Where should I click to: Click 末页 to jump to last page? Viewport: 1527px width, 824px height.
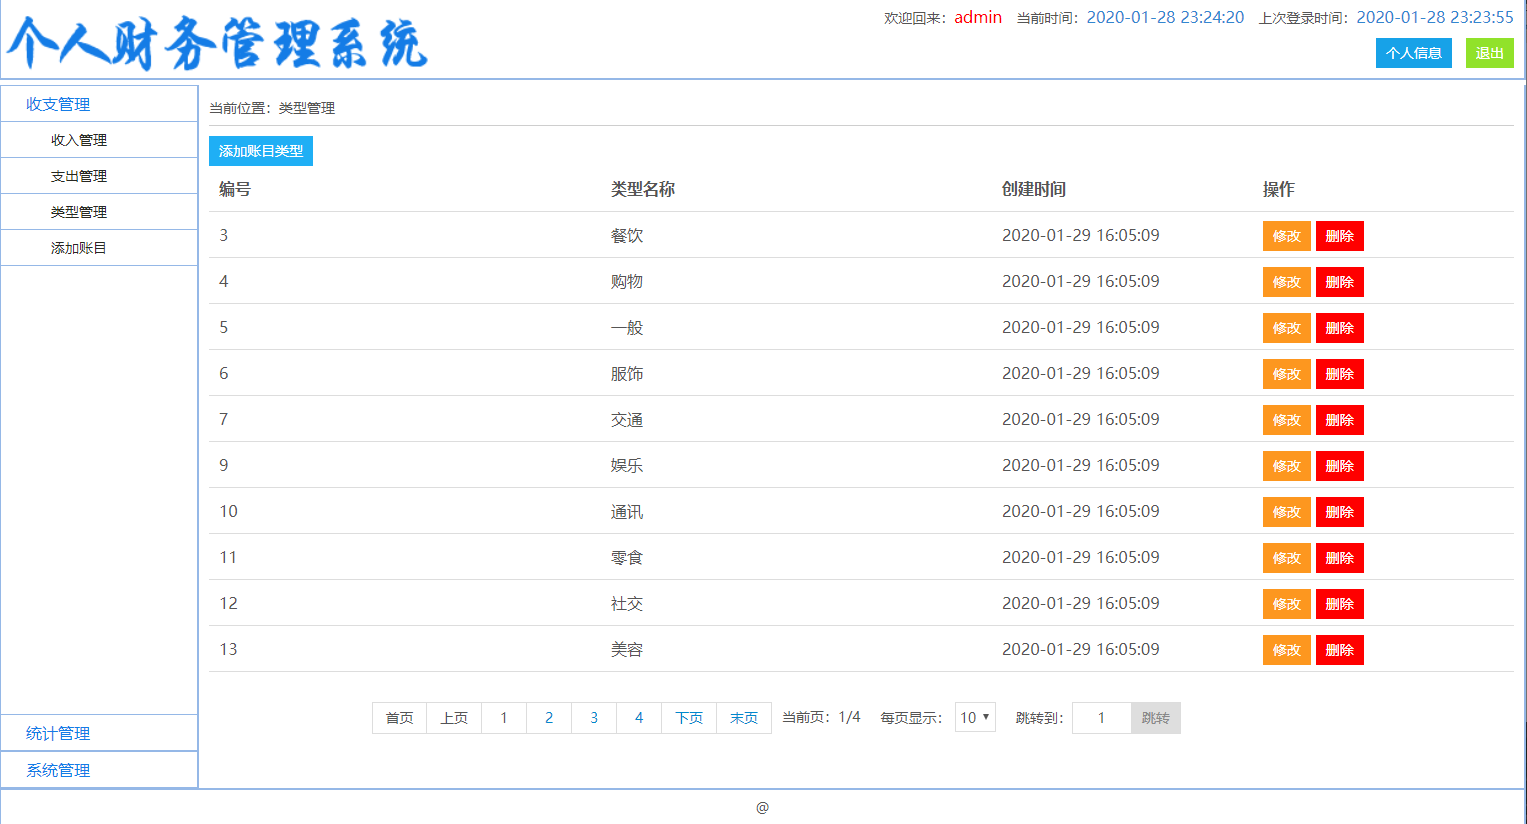tap(743, 717)
